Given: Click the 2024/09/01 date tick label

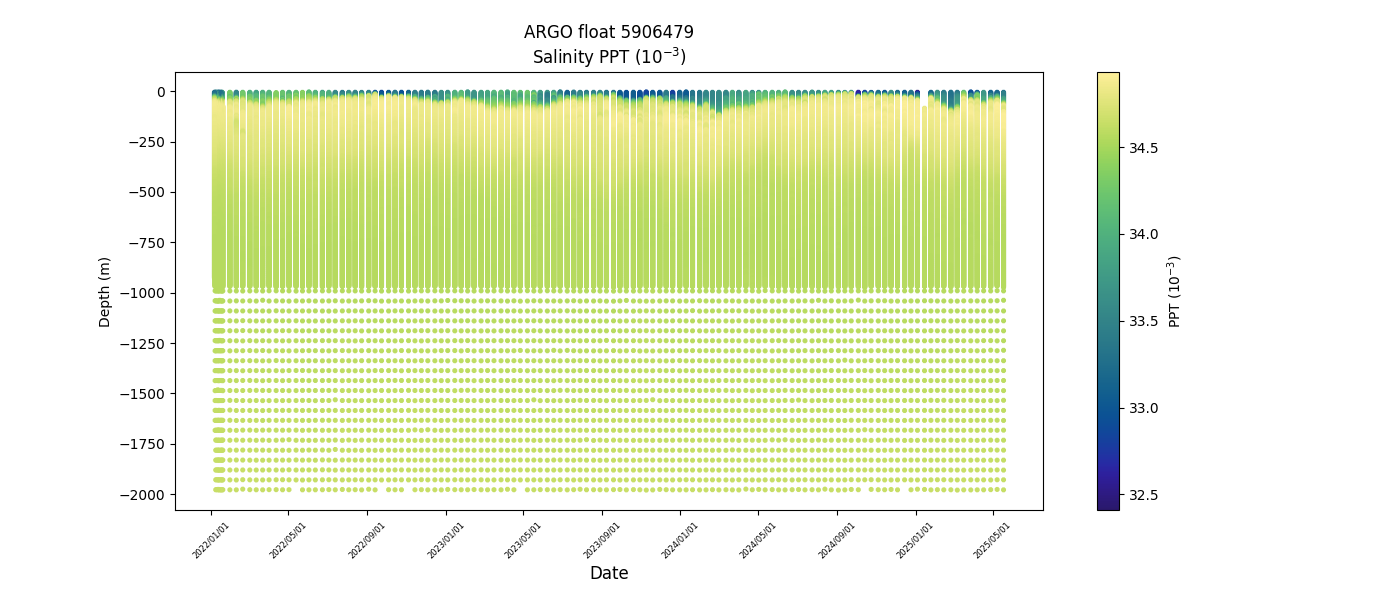Looking at the screenshot, I should pos(838,541).
